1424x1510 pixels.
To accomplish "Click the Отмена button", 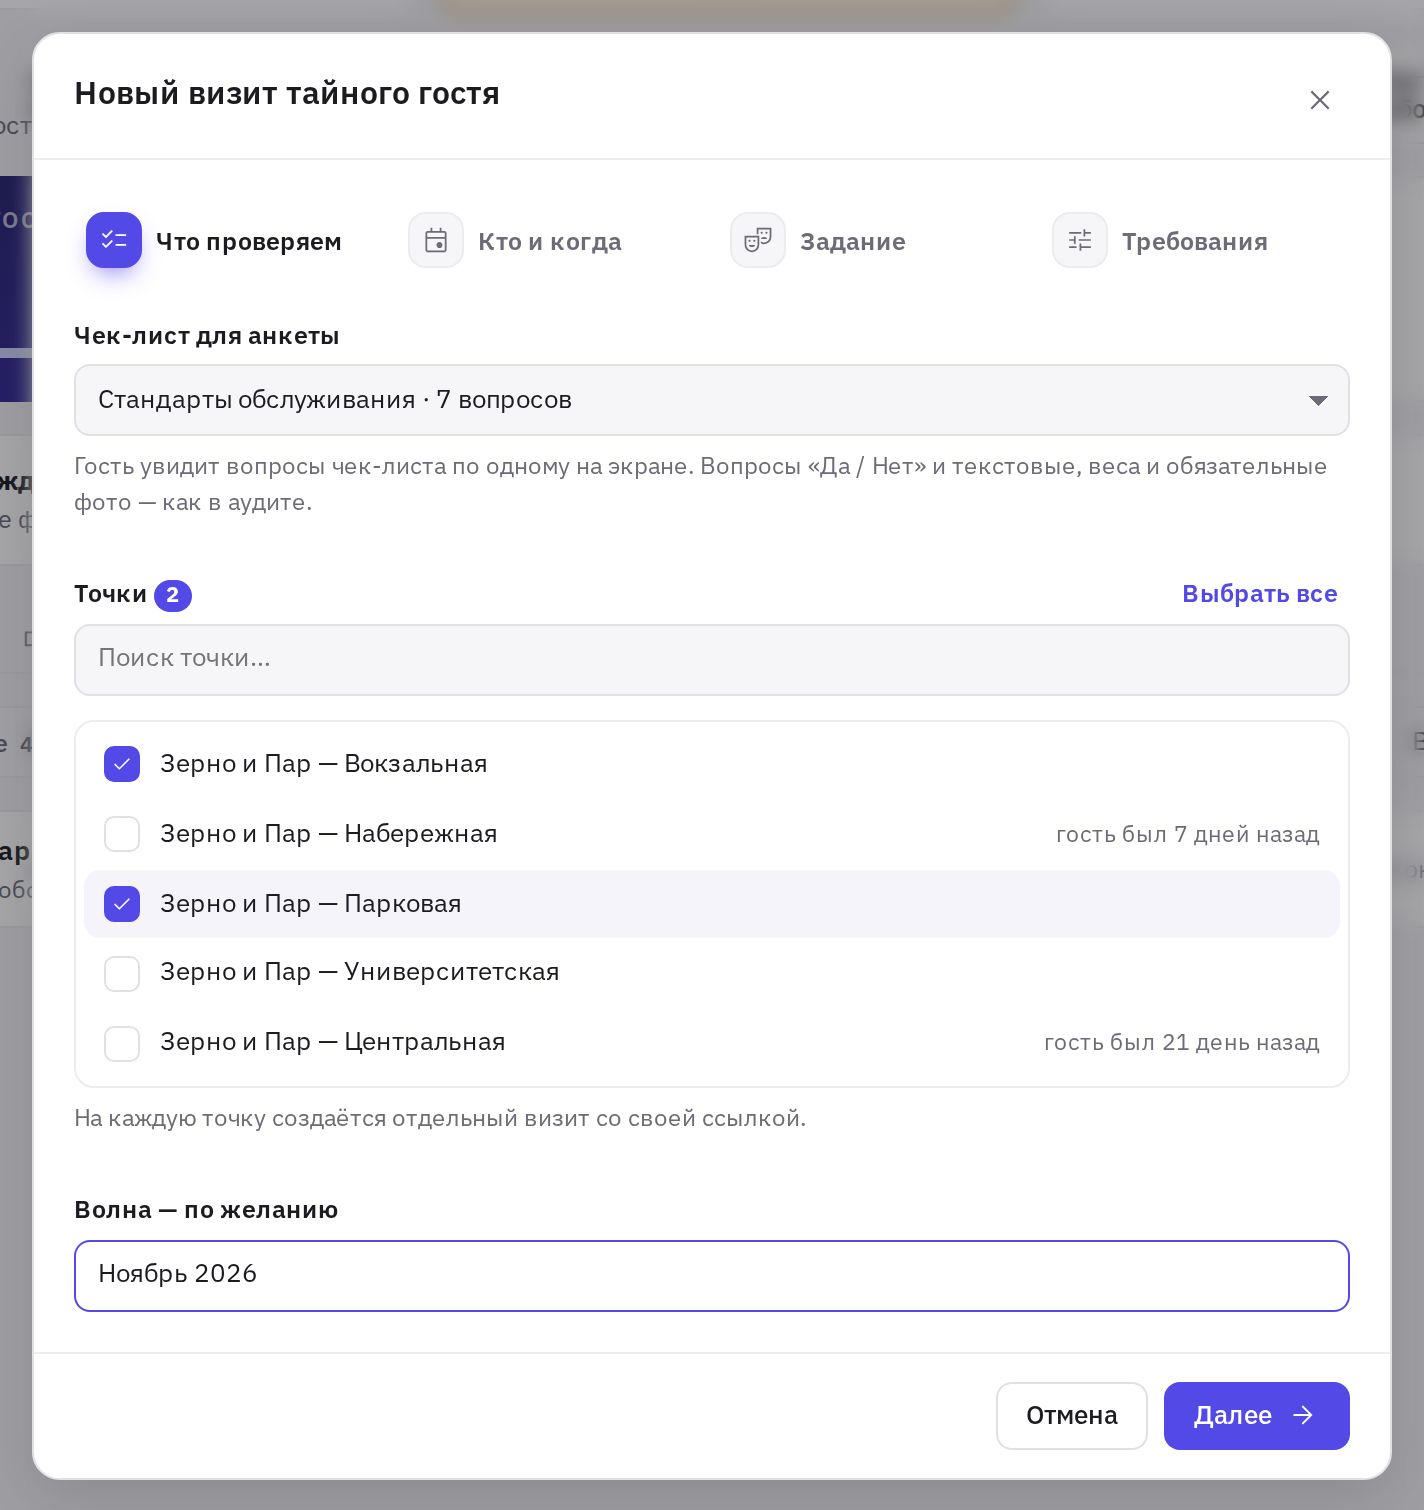I will 1072,1416.
